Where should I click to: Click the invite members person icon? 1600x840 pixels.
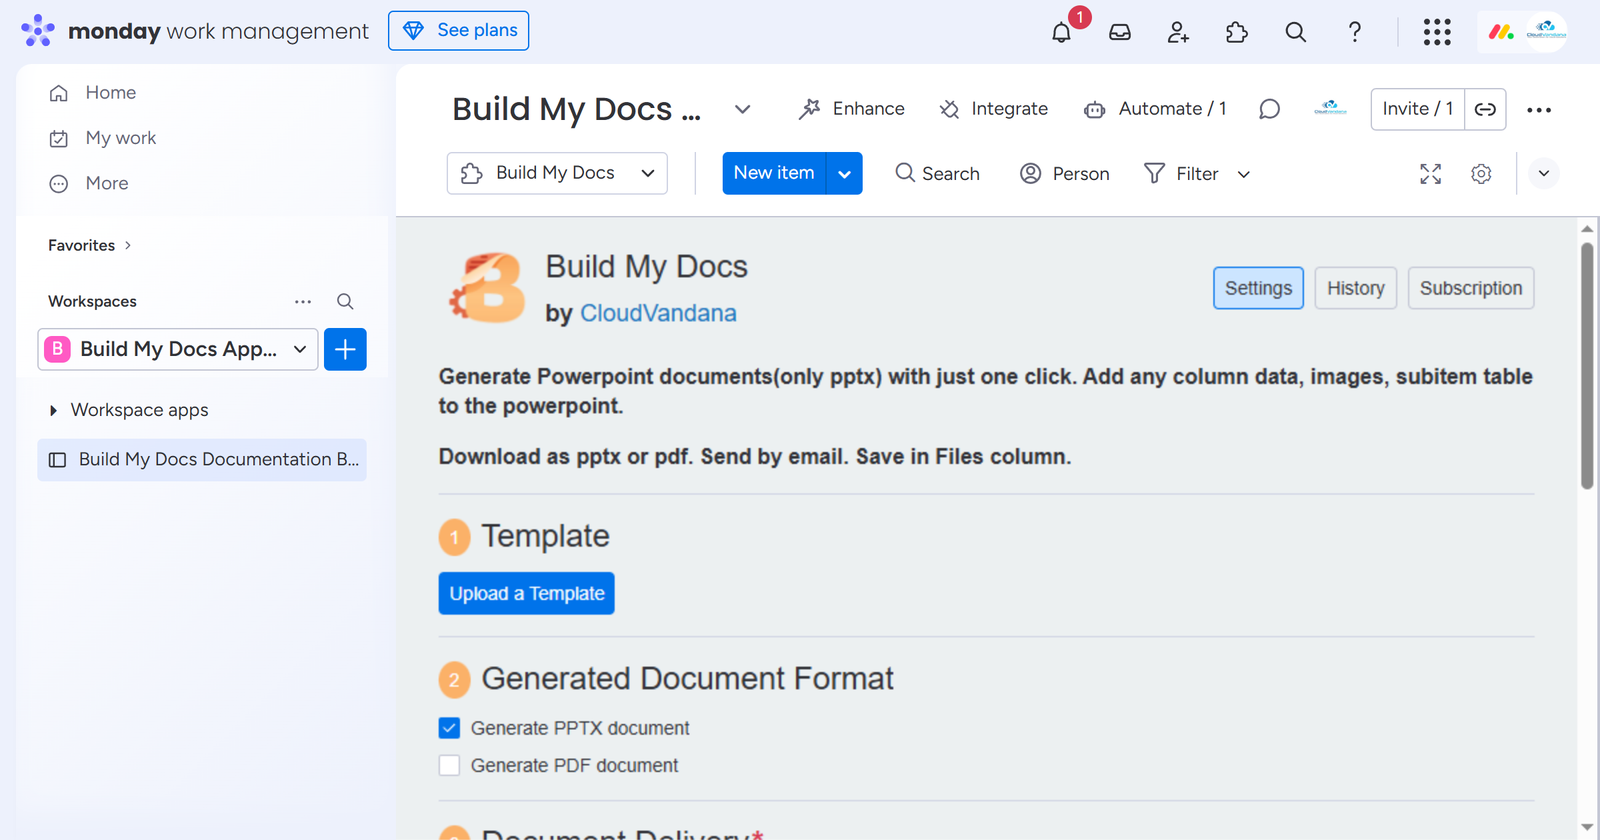coord(1178,32)
